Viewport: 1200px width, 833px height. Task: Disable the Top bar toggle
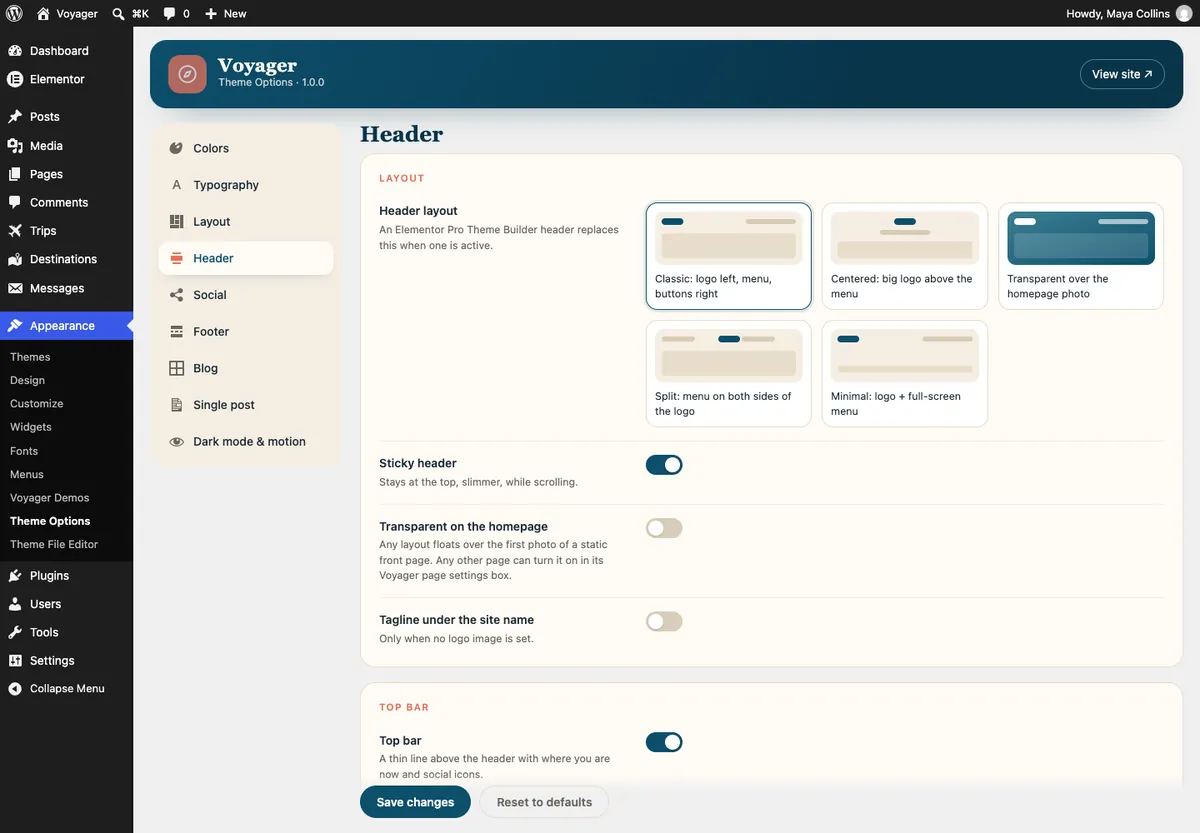click(664, 742)
